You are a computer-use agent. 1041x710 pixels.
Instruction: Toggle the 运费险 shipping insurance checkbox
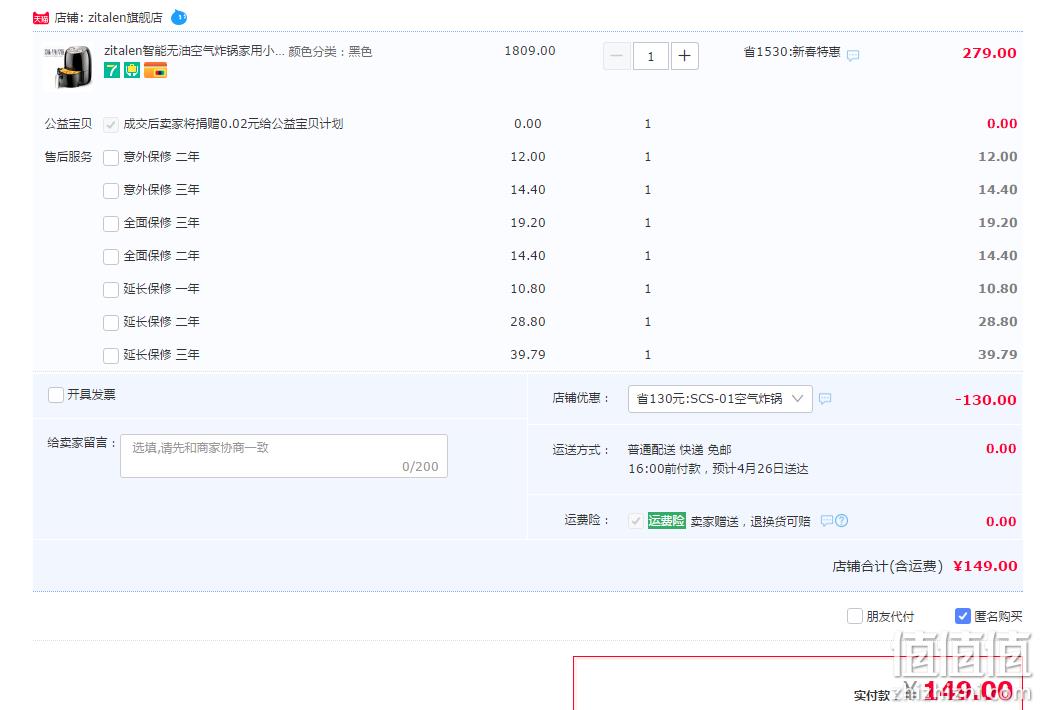[x=635, y=521]
